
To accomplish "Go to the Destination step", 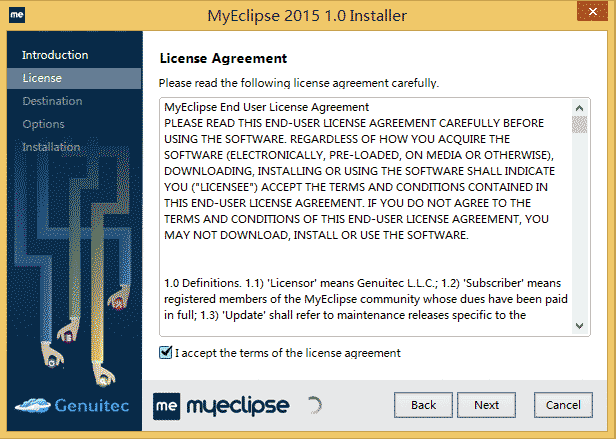I will [x=52, y=101].
